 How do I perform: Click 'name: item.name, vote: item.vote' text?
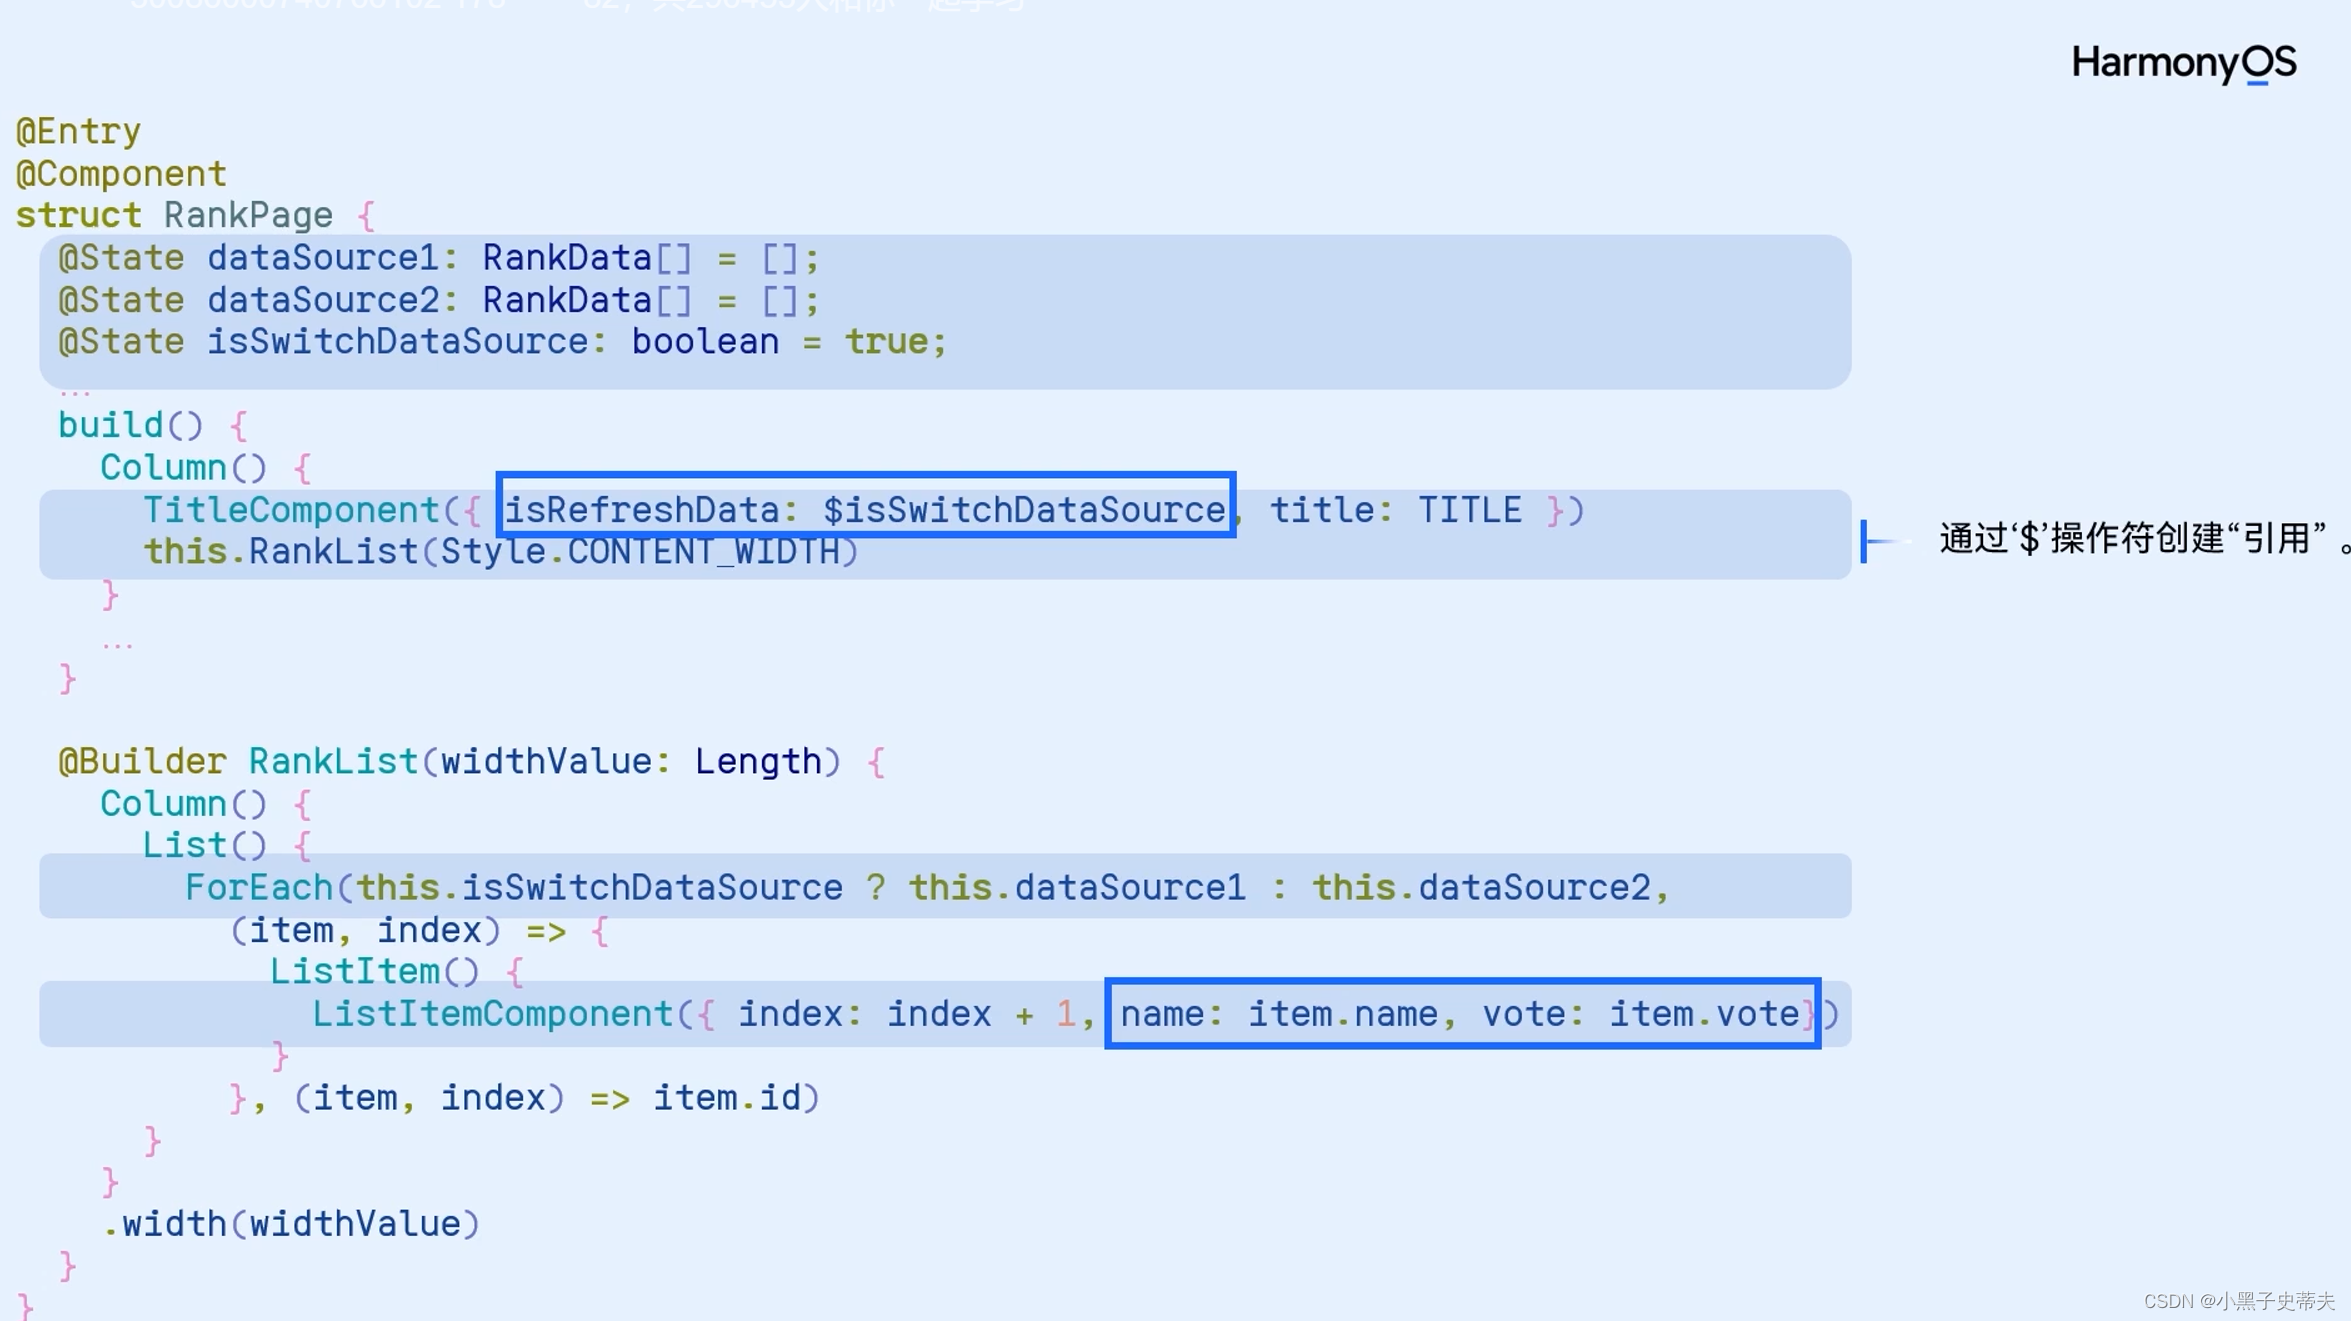(1460, 1014)
